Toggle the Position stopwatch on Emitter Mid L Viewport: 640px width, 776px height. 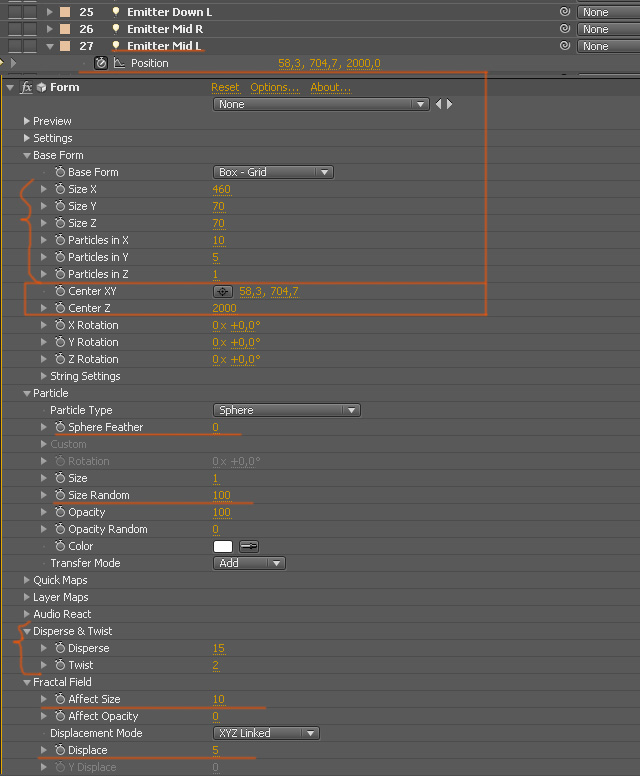(x=101, y=63)
